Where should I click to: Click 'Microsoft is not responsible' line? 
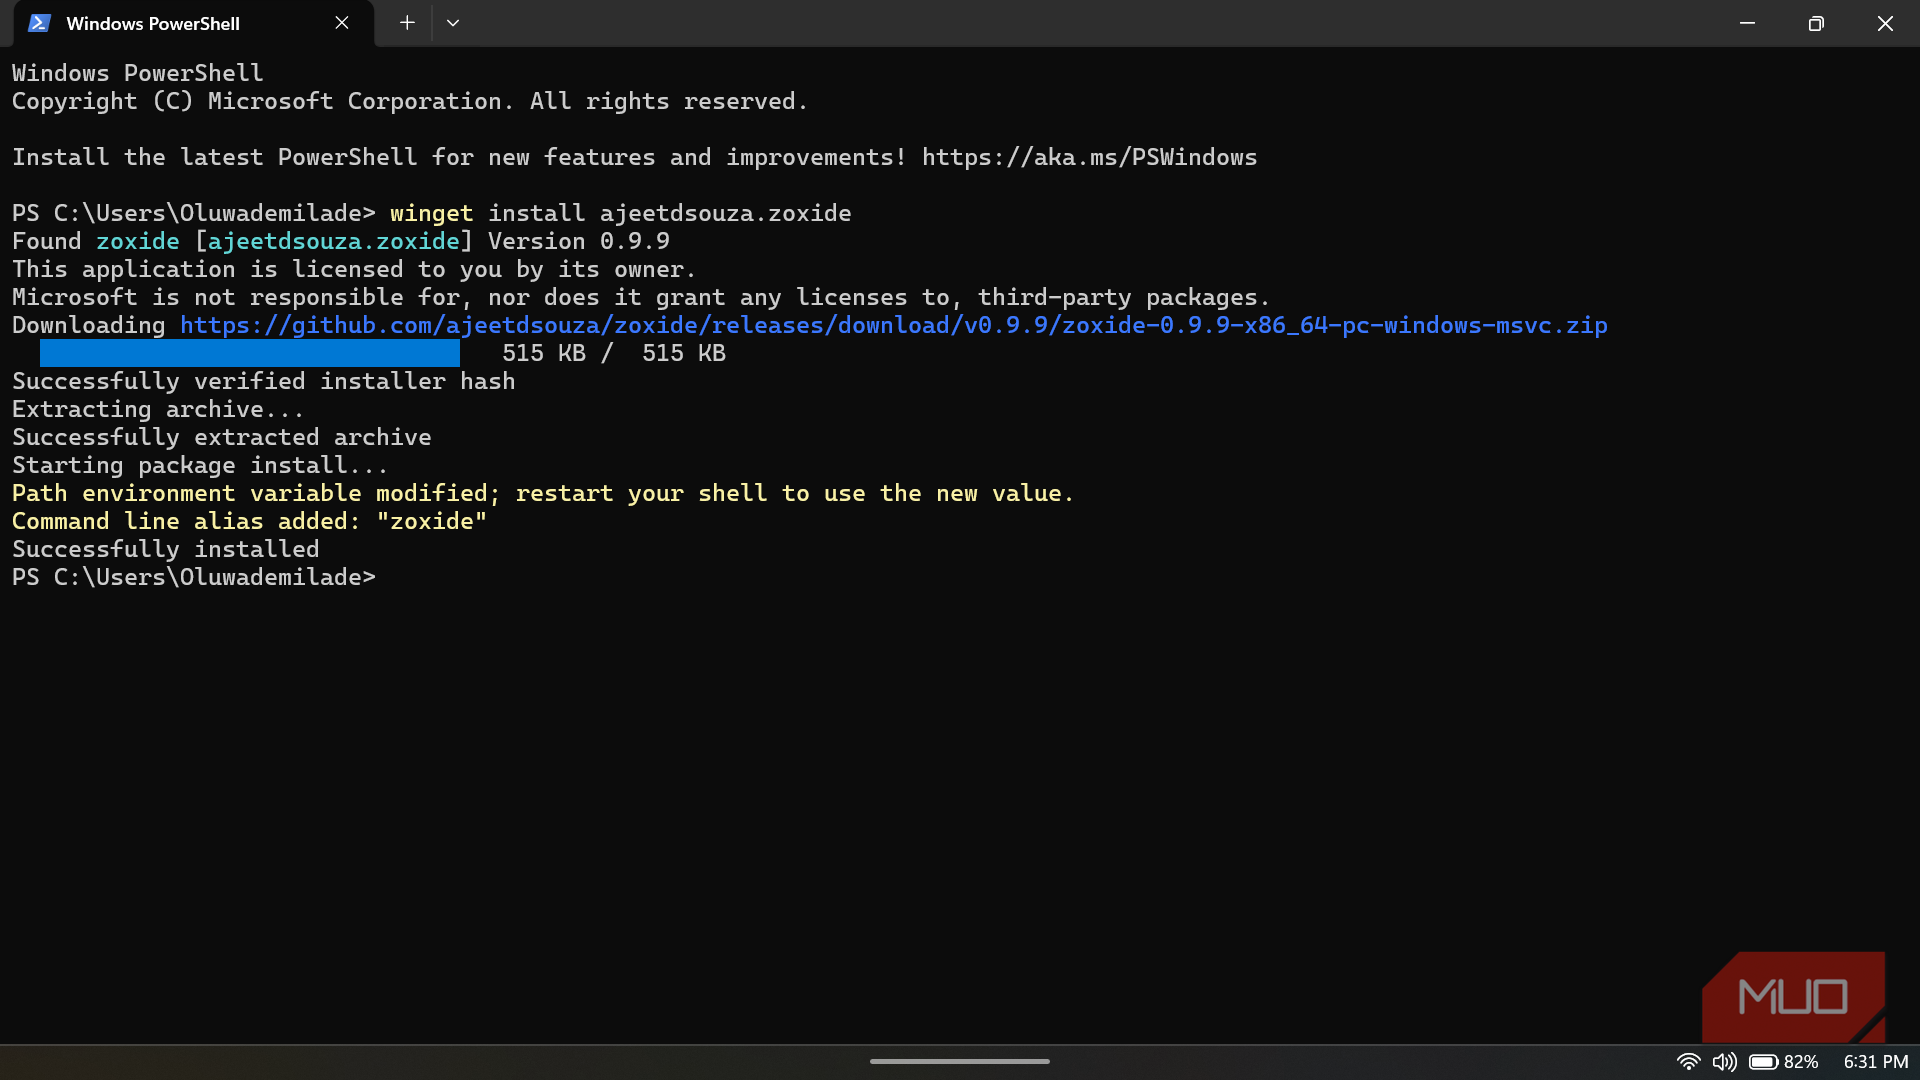641,297
